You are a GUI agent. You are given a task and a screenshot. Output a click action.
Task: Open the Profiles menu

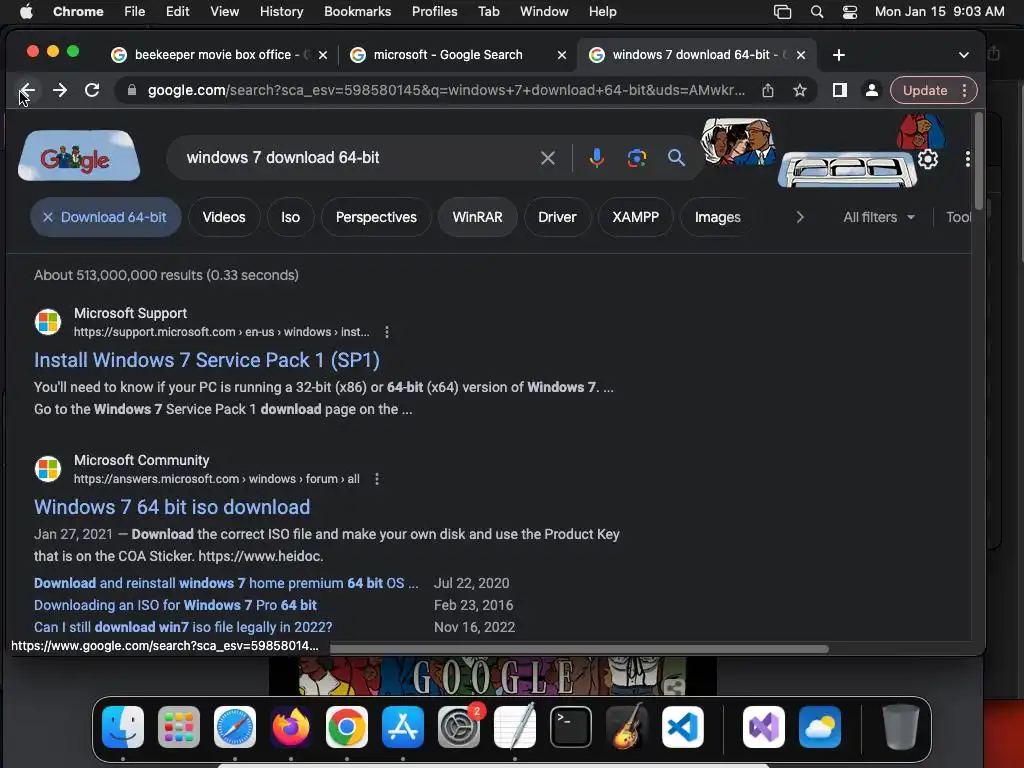[x=434, y=12]
